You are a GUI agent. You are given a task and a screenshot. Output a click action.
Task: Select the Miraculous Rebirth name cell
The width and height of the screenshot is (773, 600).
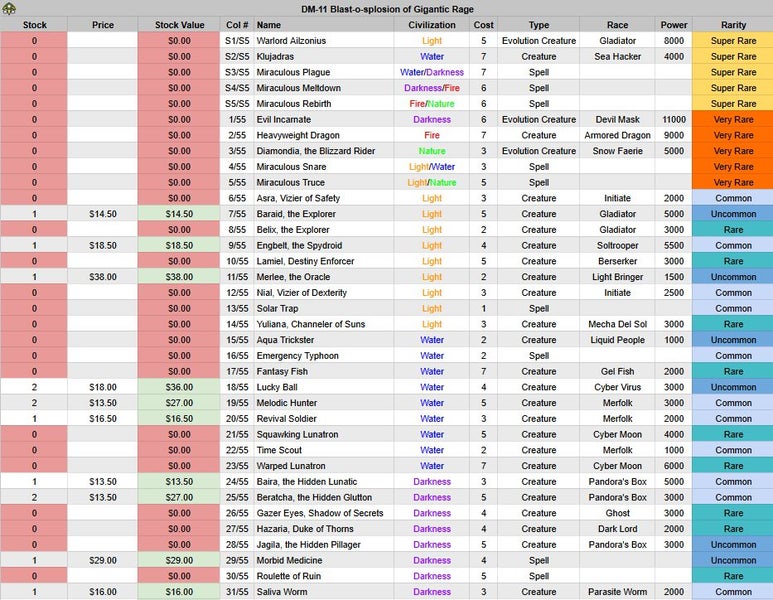click(324, 104)
